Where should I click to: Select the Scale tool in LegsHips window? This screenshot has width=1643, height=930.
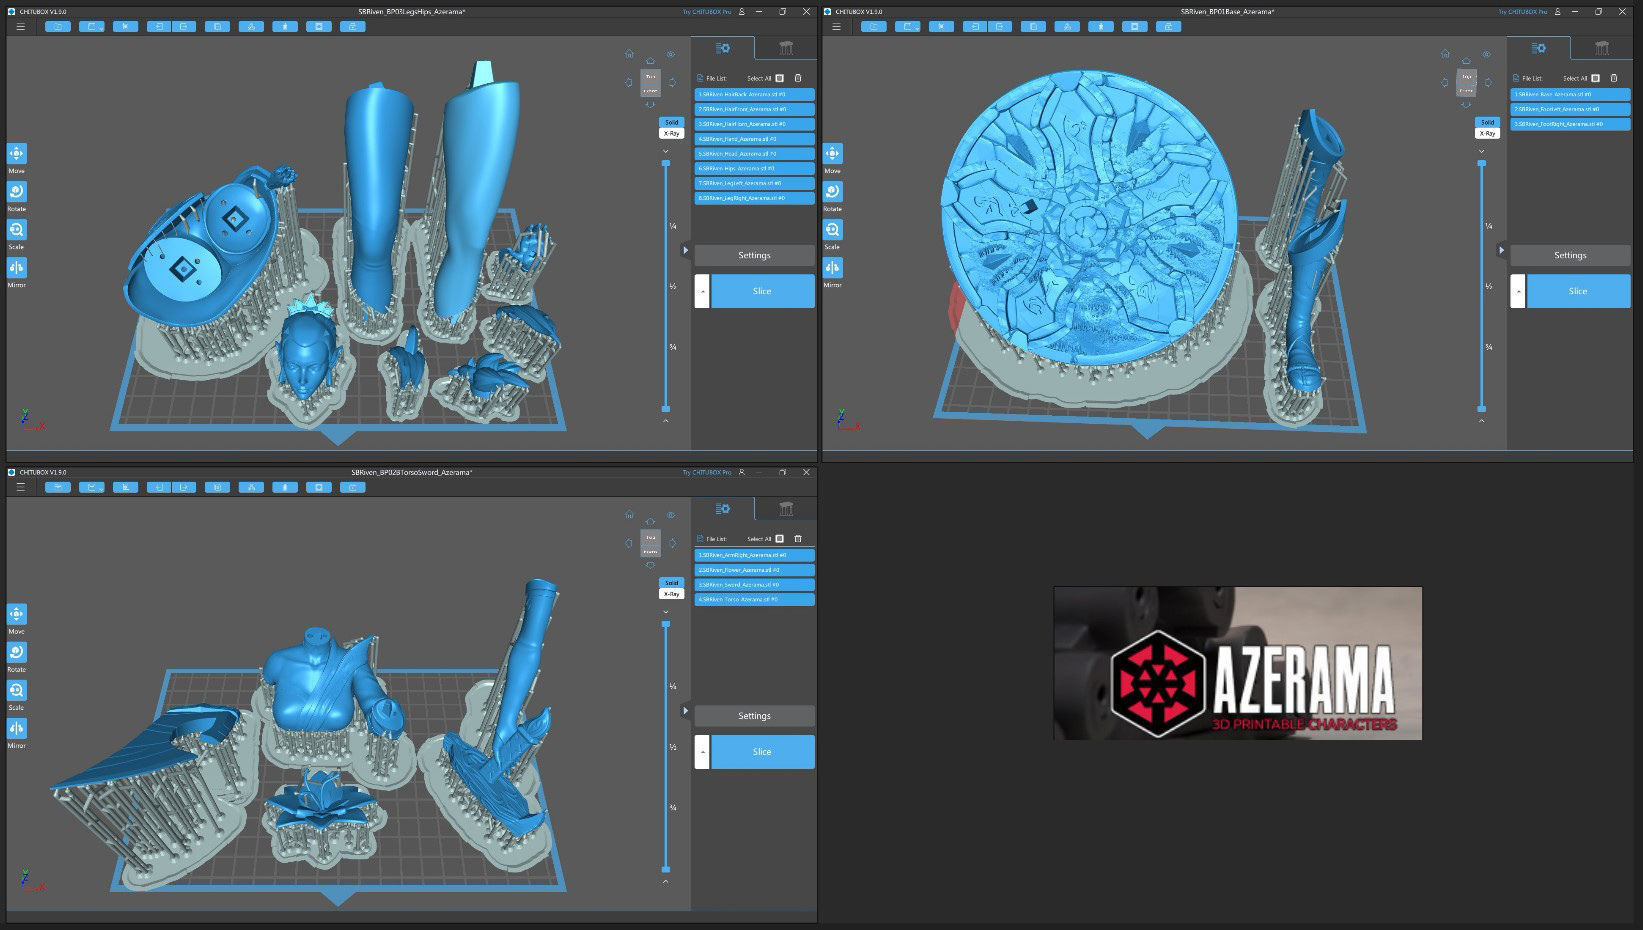point(17,229)
